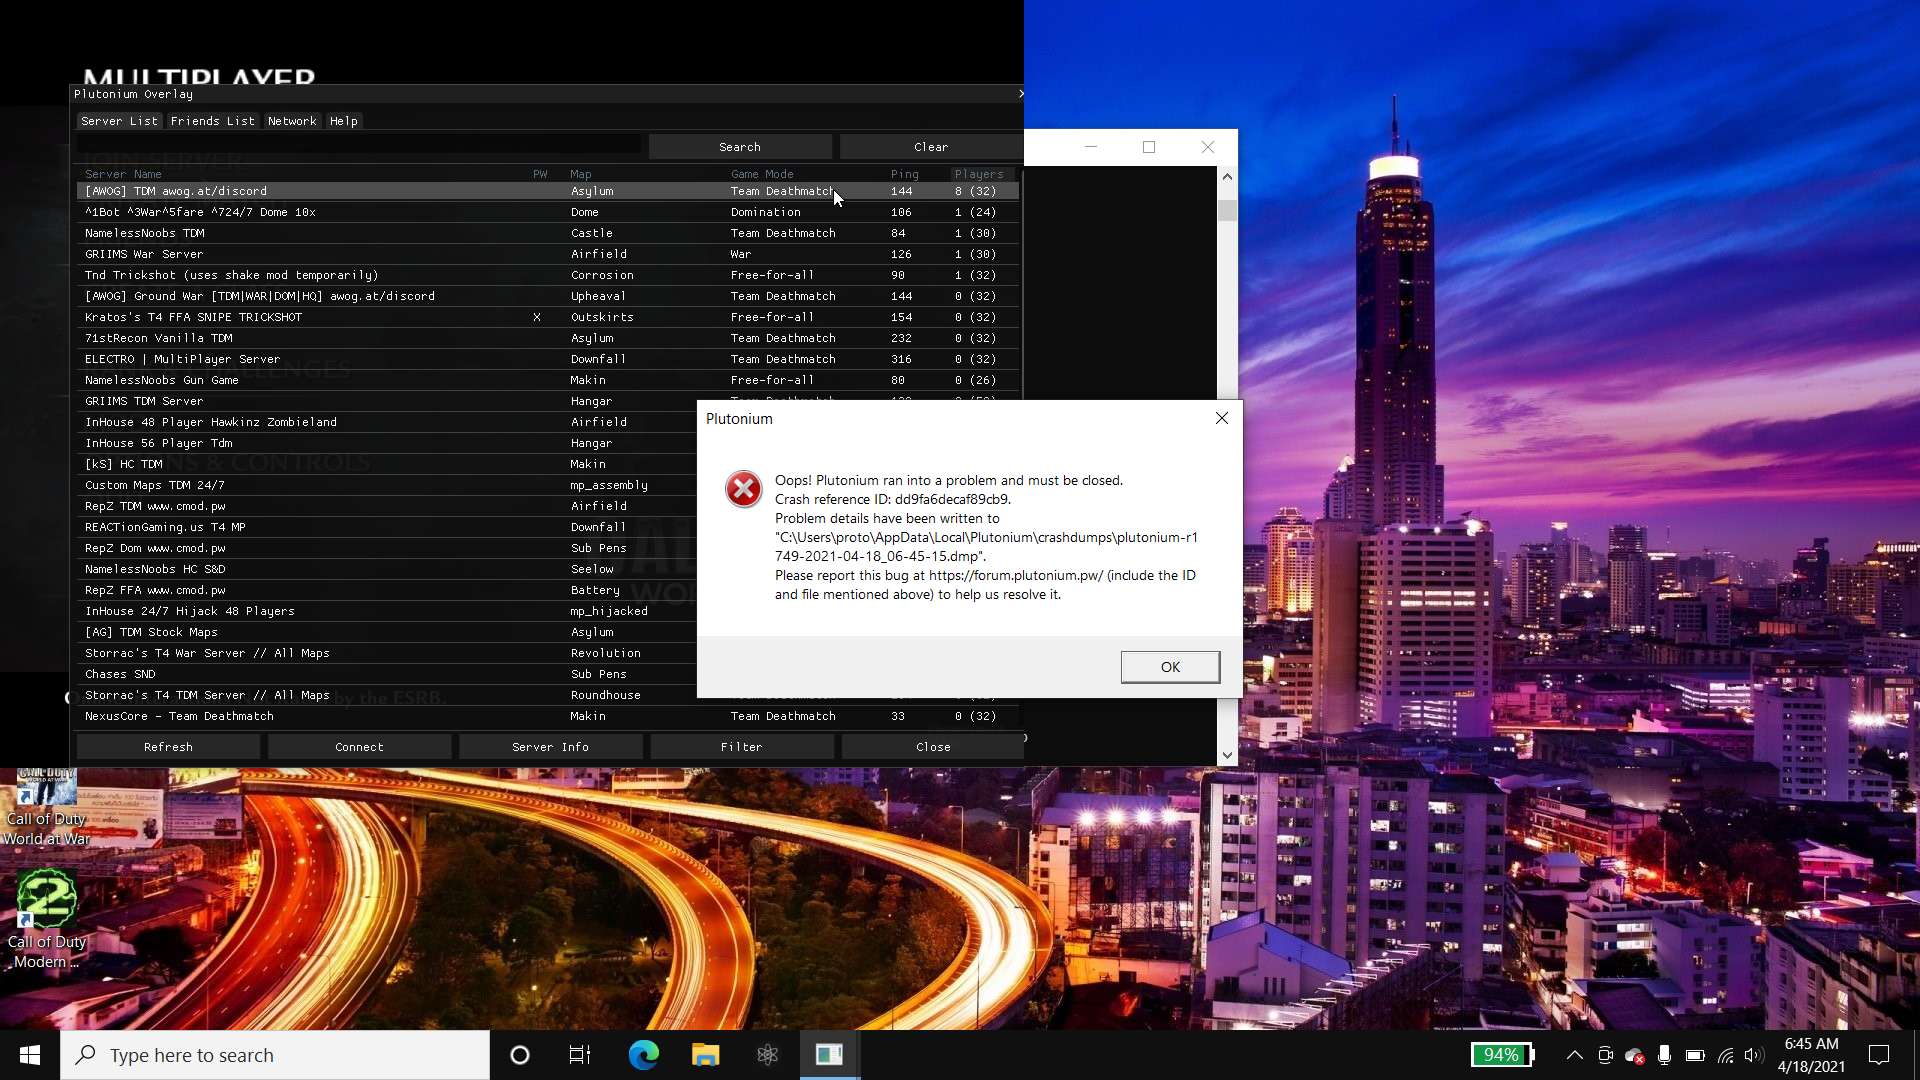This screenshot has height=1080, width=1920.
Task: Open Cortana from the taskbar
Action: (x=519, y=1055)
